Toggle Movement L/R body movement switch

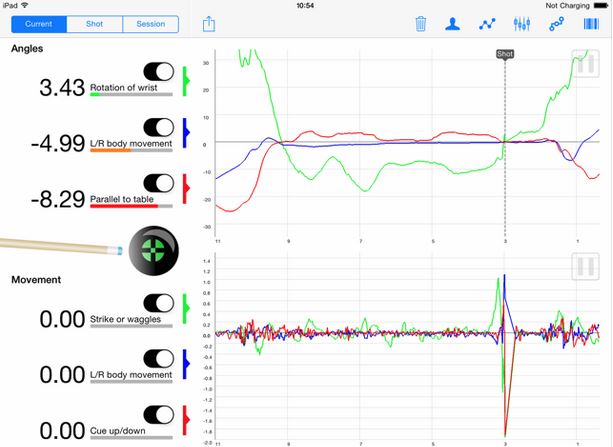point(159,359)
